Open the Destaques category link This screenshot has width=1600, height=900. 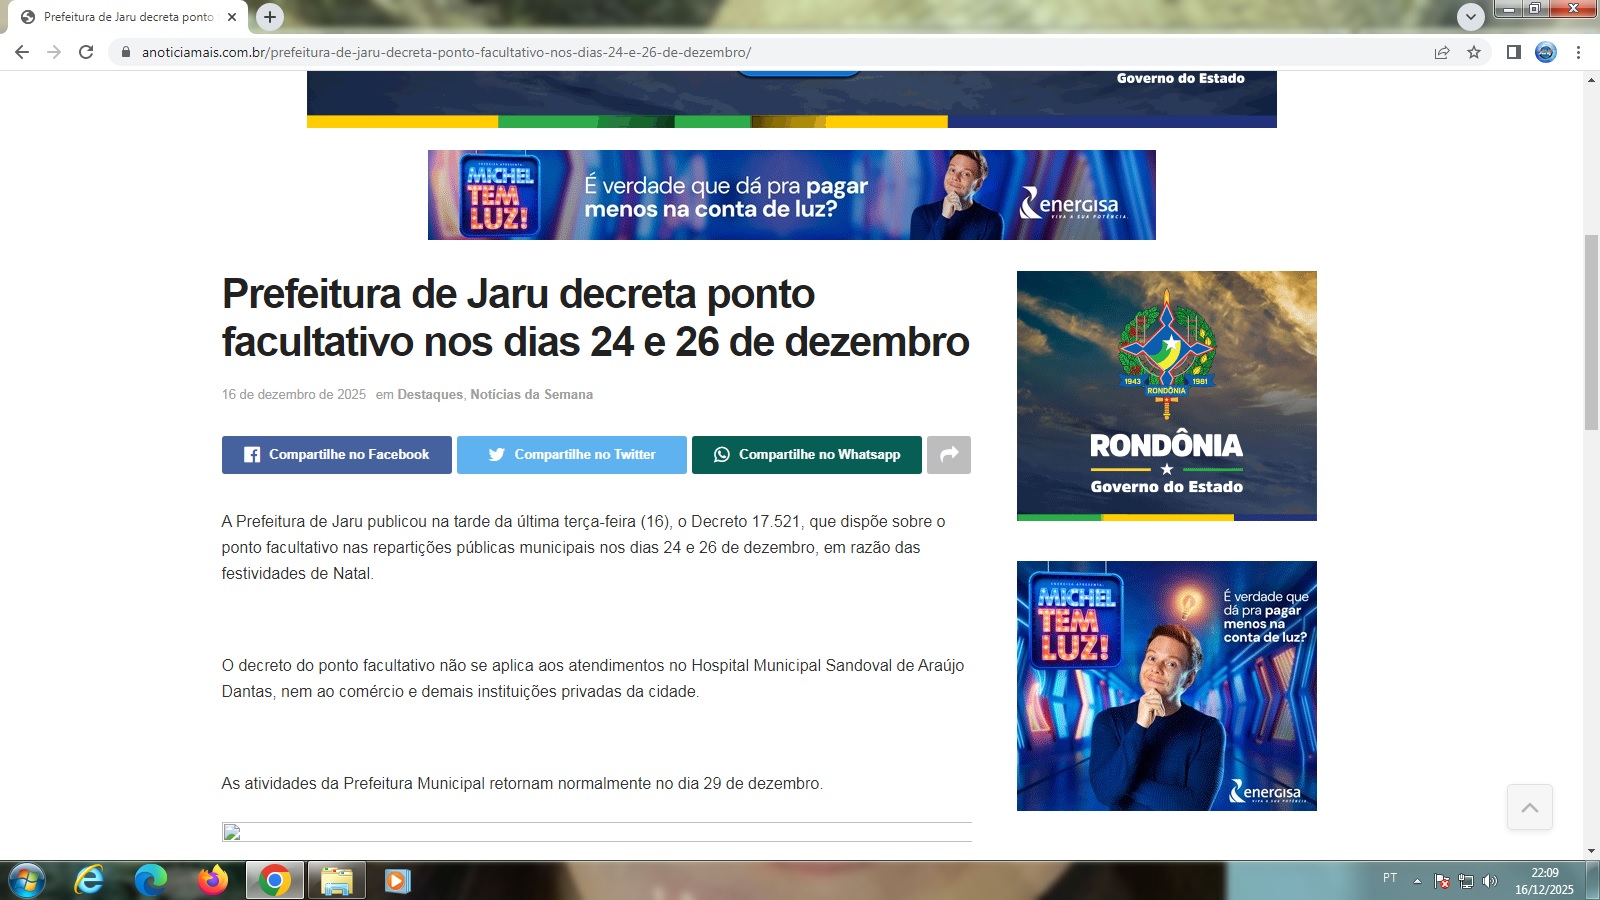(430, 395)
